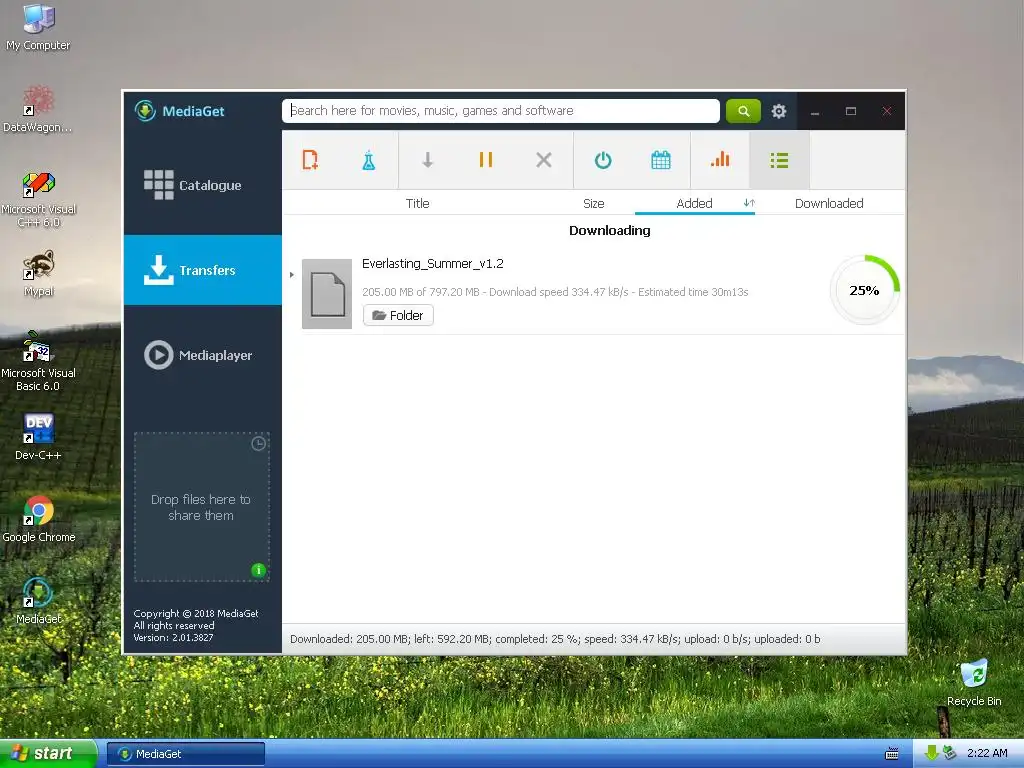Select the Microsoft Visual Basic 6.0 shortcut
Viewport: 1024px width, 768px height.
(x=39, y=361)
